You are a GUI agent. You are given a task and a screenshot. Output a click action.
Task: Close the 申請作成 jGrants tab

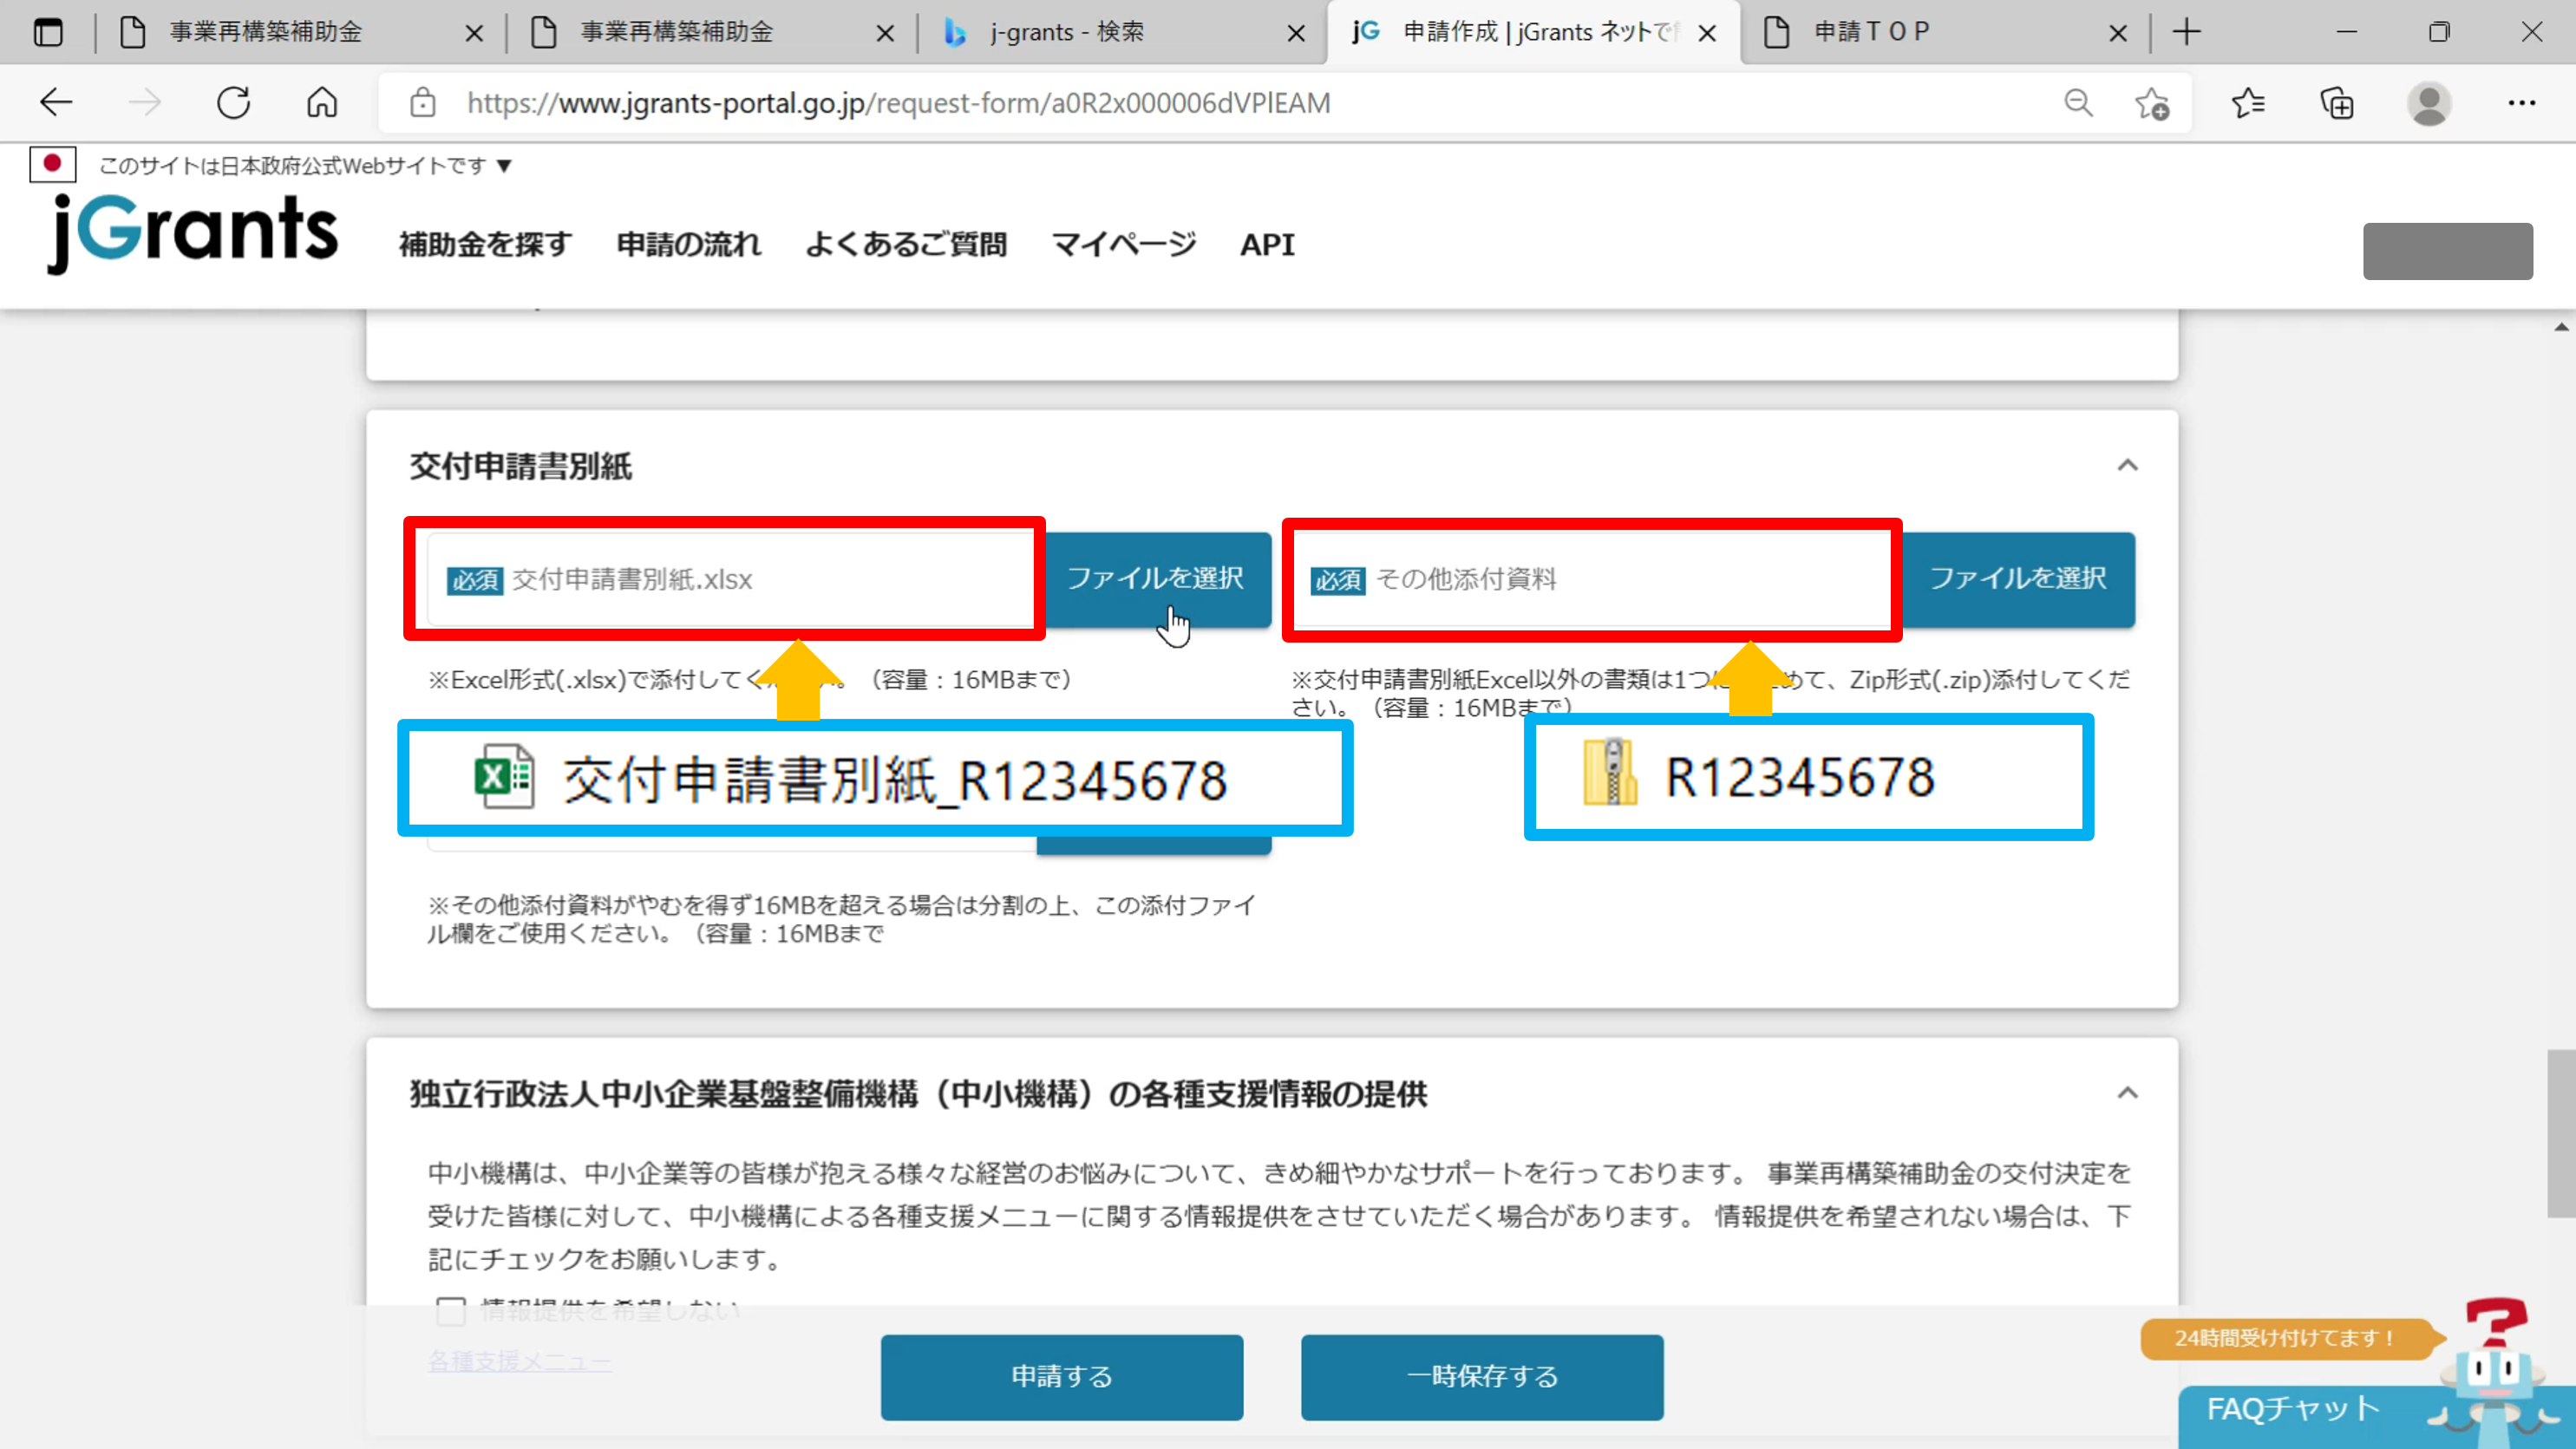1708,33
